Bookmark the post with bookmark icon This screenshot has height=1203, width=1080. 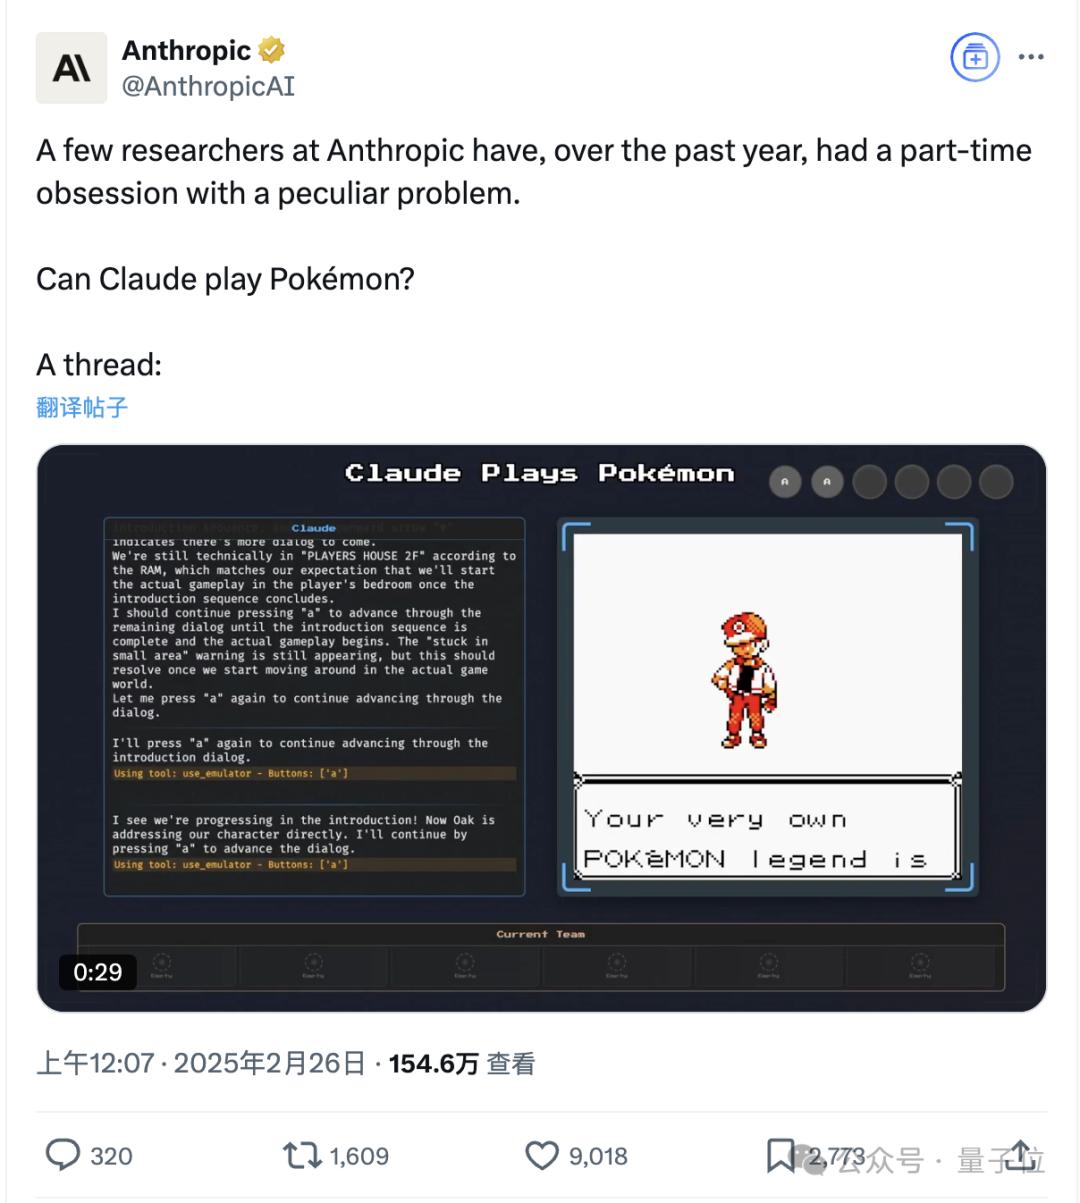pos(780,1156)
